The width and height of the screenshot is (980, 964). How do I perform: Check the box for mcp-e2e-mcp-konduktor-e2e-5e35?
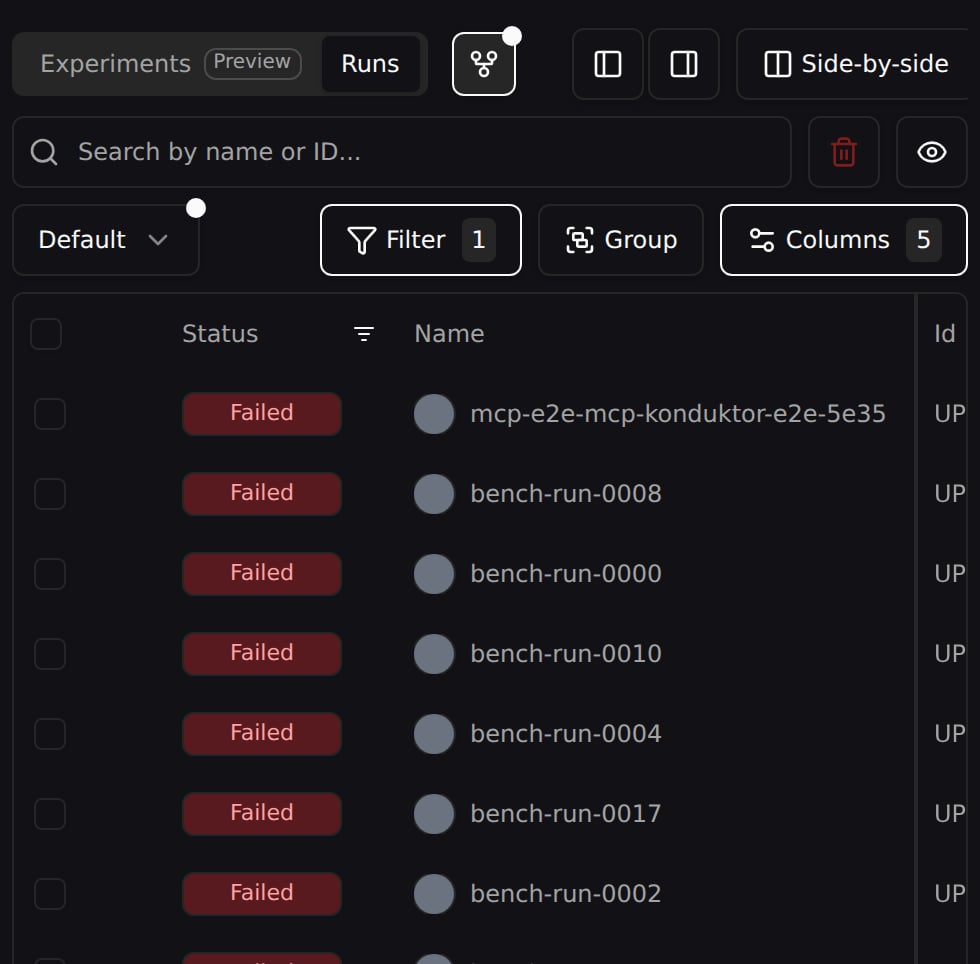[50, 414]
